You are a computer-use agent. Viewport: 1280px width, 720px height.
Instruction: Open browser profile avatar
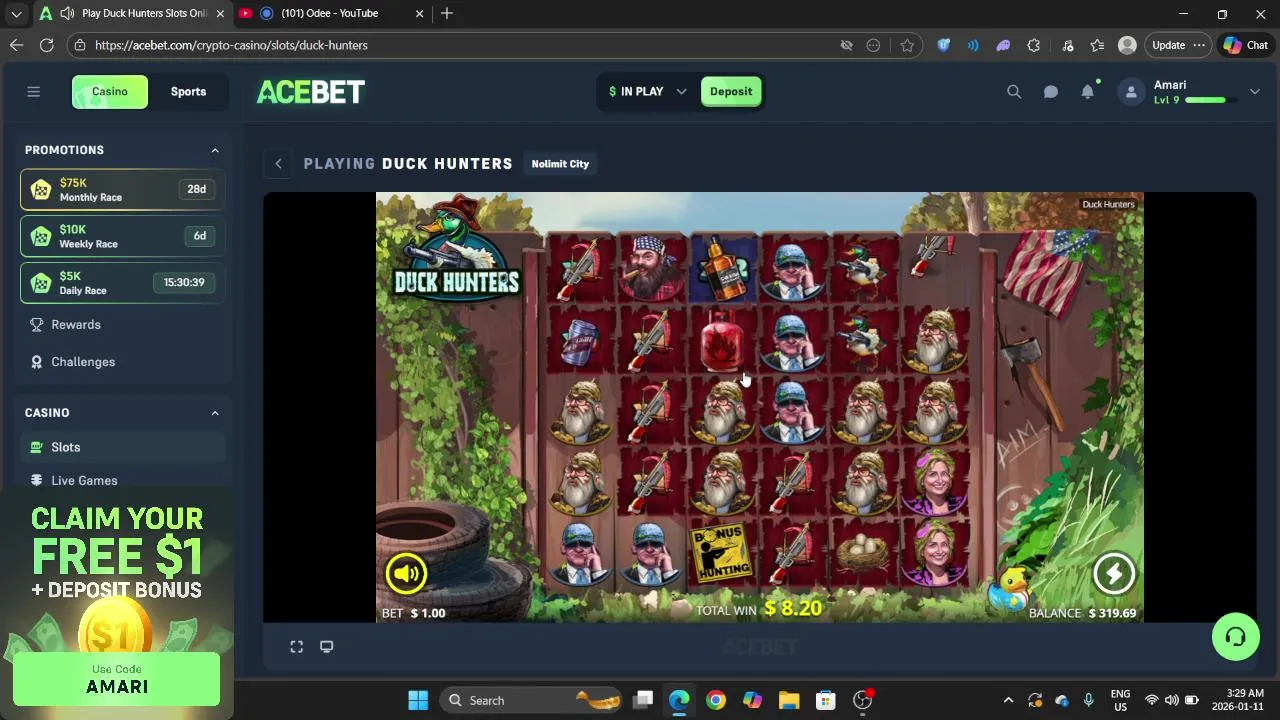pos(1127,45)
